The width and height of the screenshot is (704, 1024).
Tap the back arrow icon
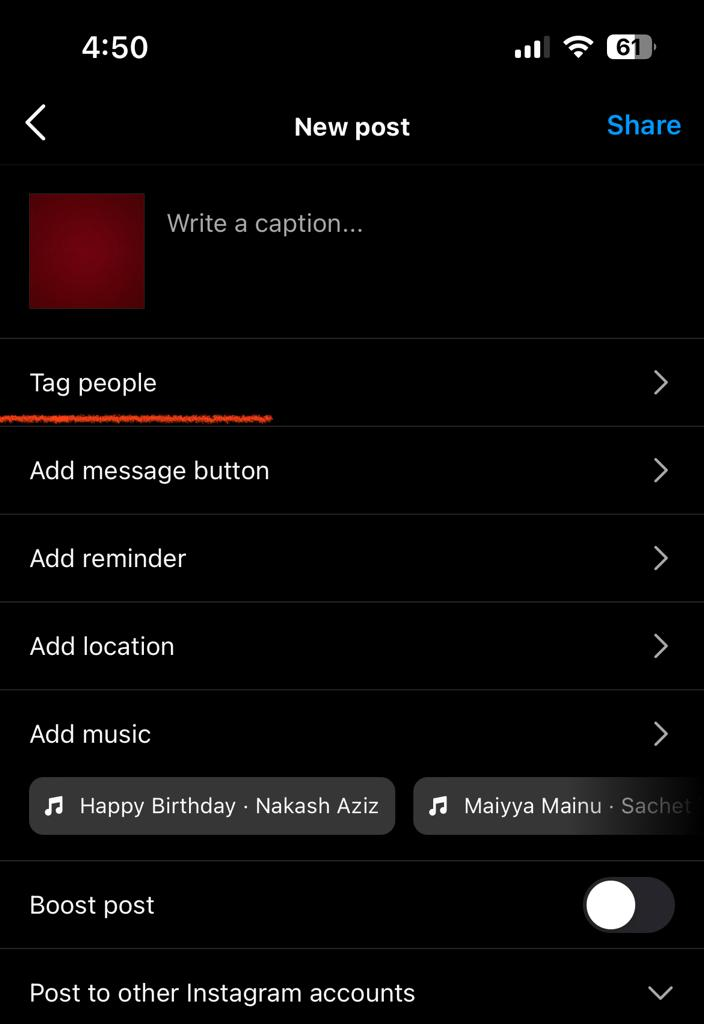pos(36,123)
